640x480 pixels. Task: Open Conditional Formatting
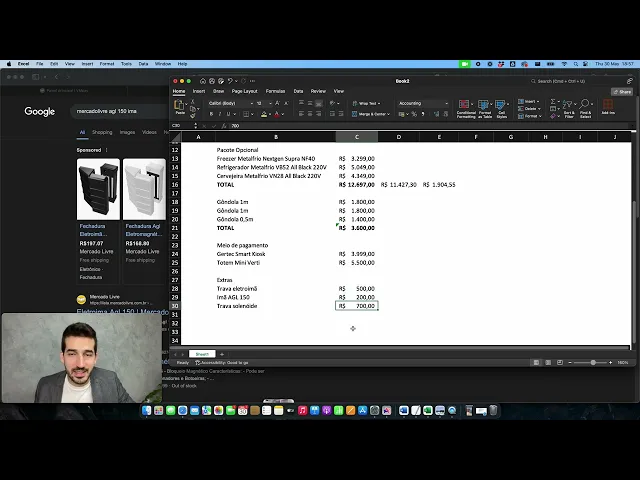coord(466,109)
